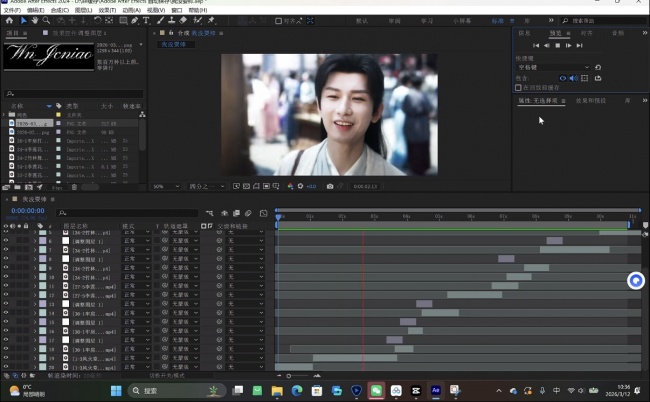Toggle the snapping checkbox in the toolbar
Screen dimensions: 650x402
point(279,21)
